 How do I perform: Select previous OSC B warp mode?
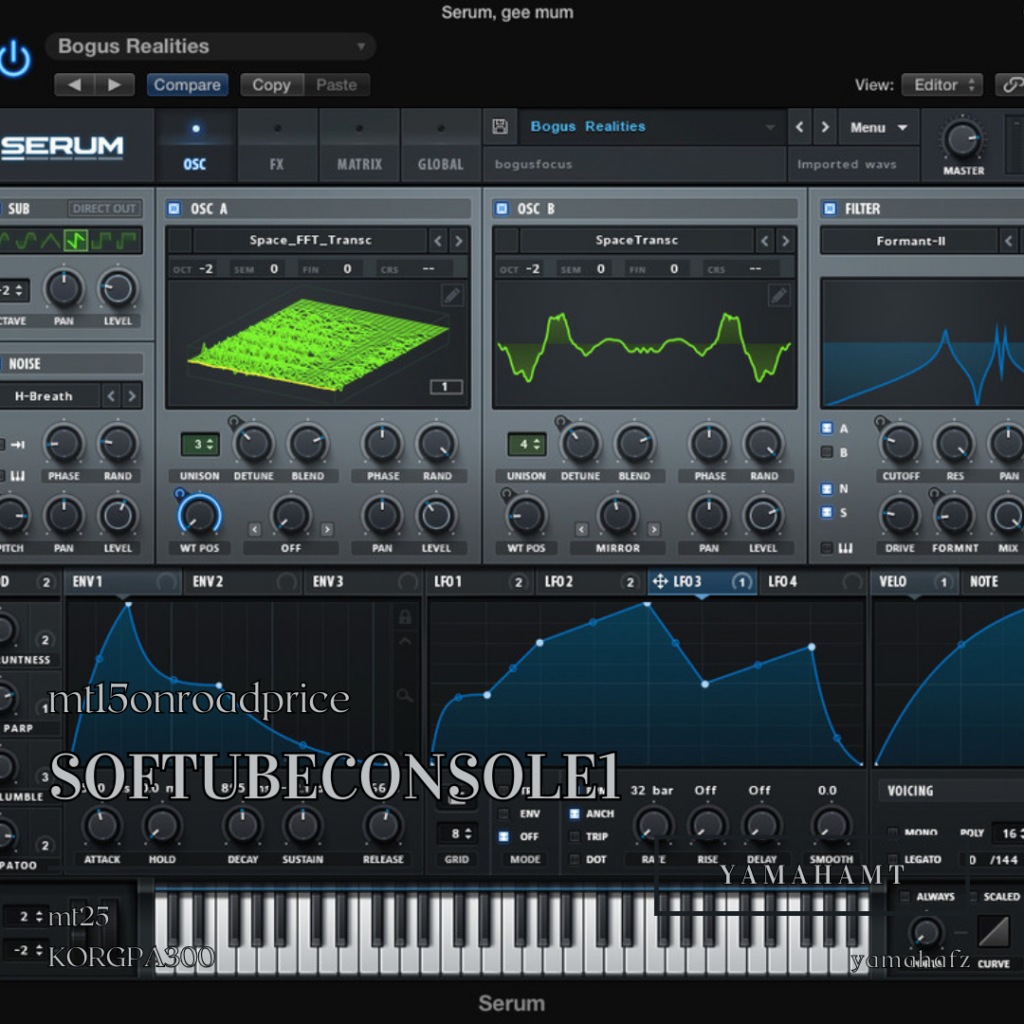coord(581,529)
